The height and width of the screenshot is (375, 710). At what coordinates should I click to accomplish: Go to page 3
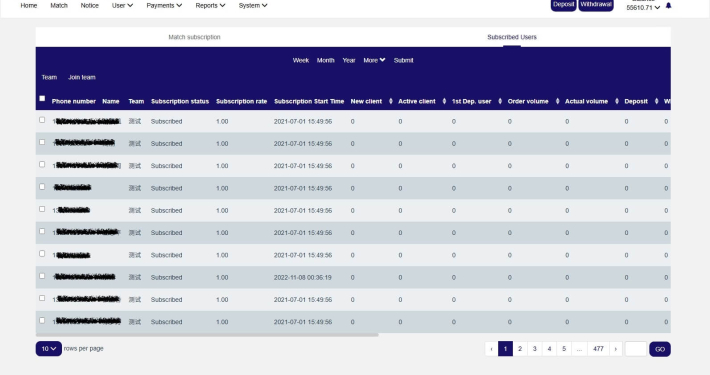coord(534,349)
